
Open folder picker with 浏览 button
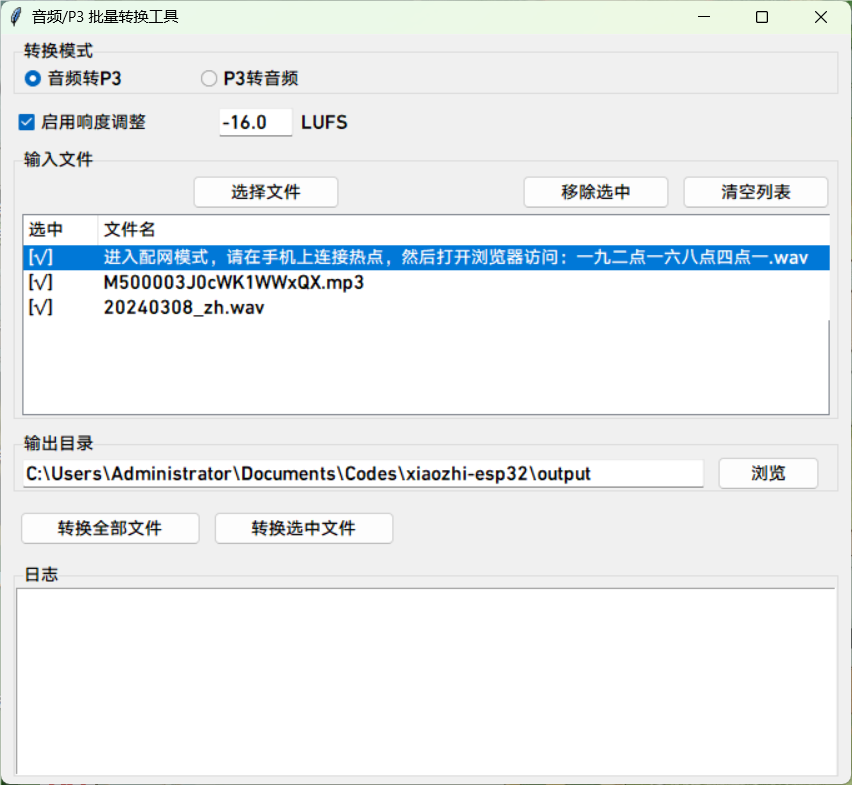(768, 474)
